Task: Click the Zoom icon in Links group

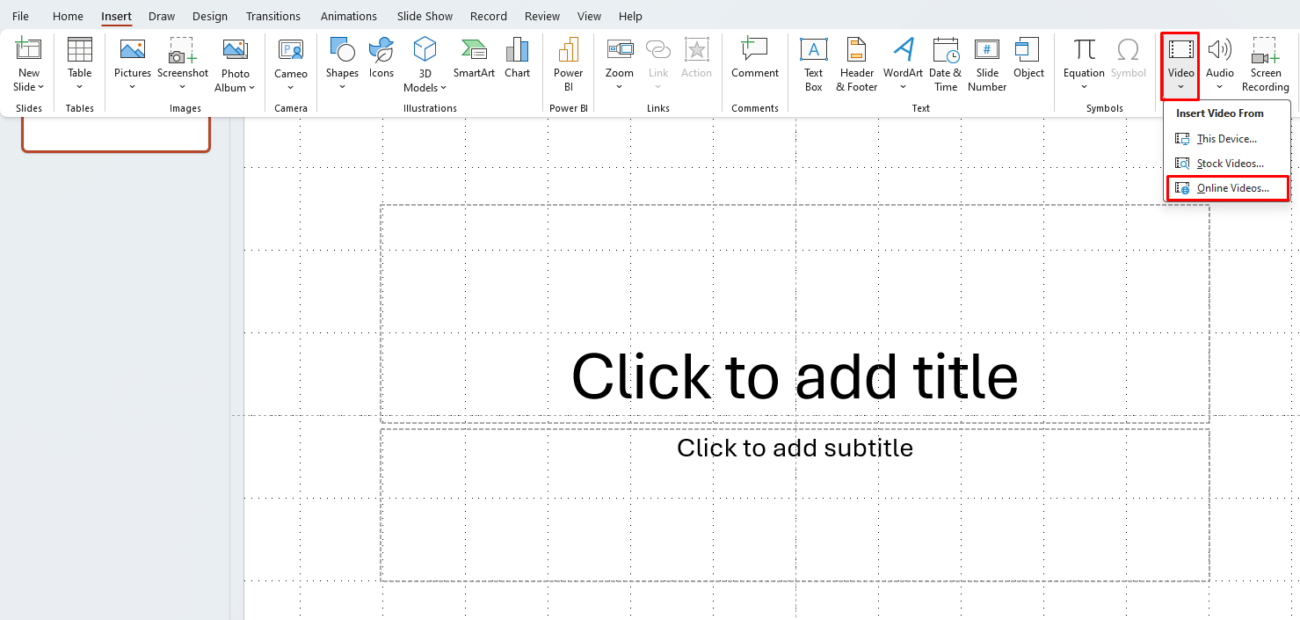Action: tap(620, 49)
